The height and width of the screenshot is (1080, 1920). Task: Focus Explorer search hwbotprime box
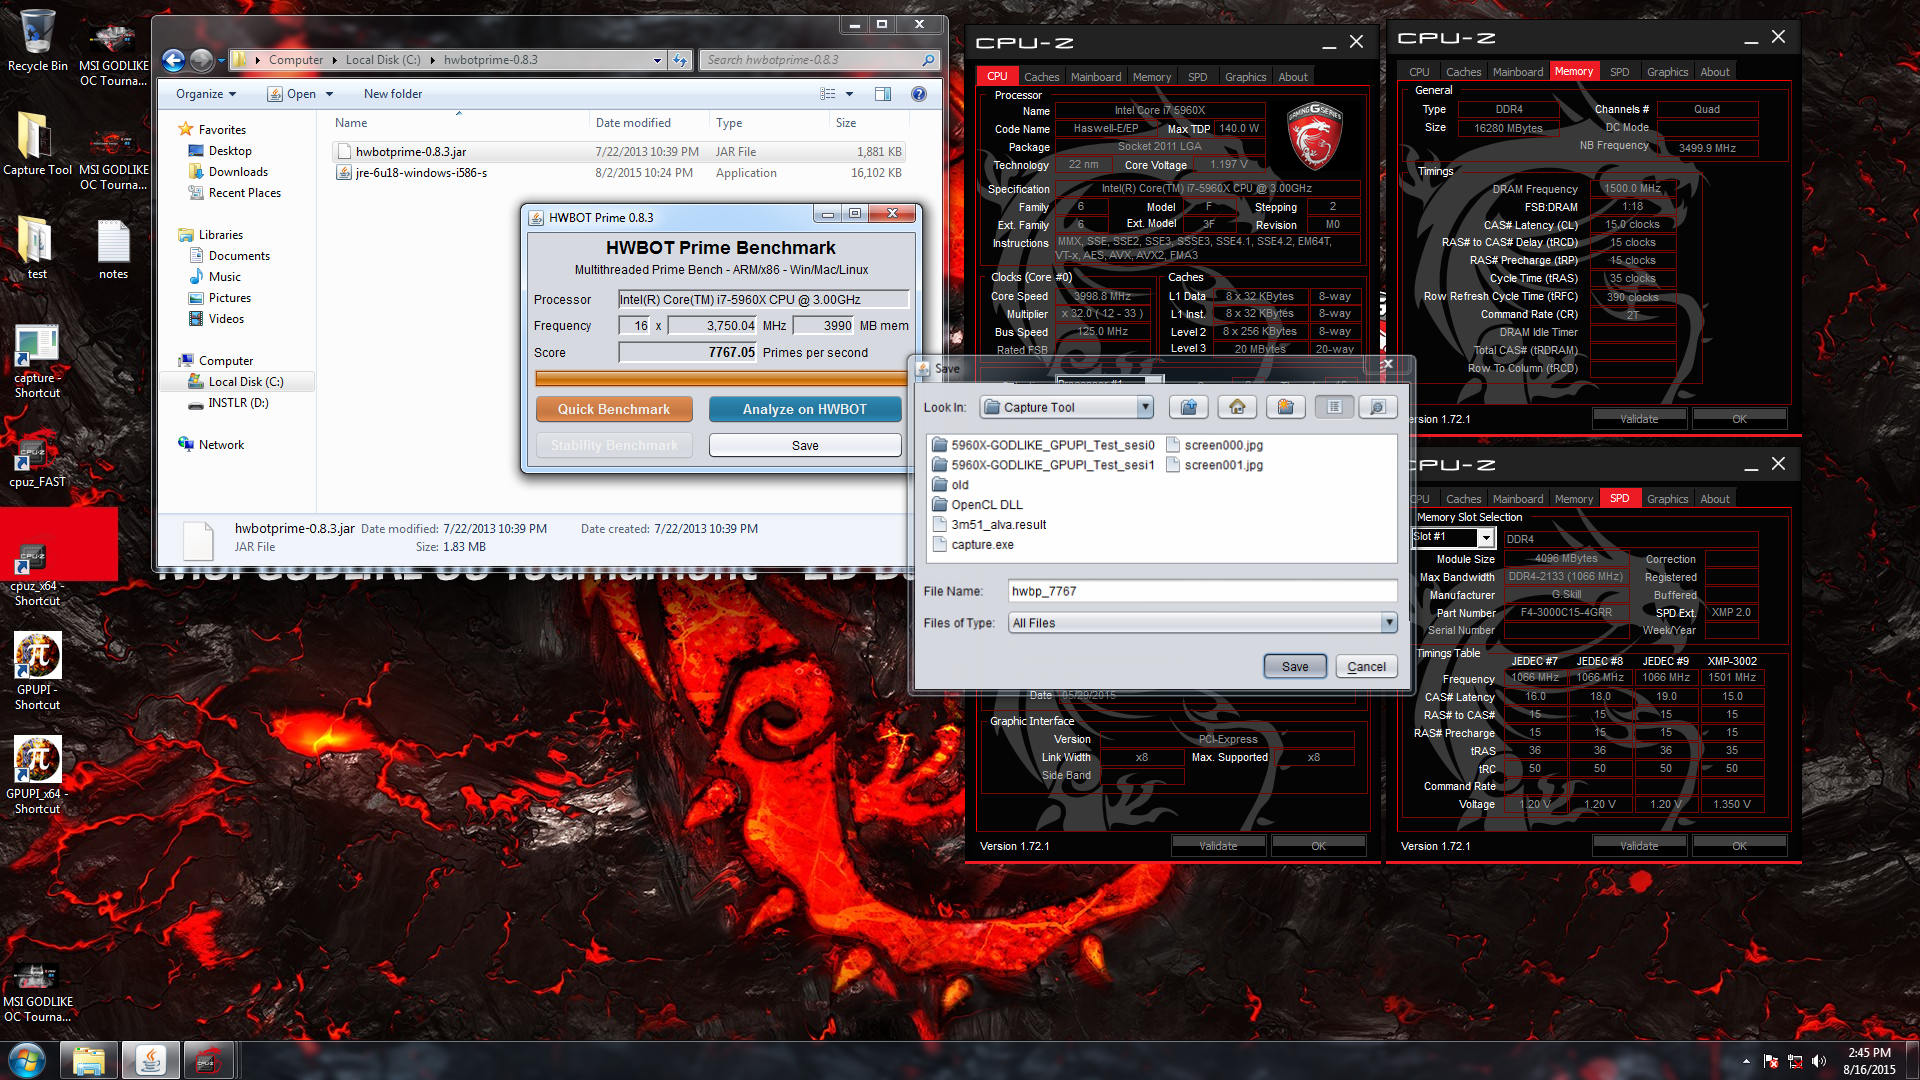819,60
